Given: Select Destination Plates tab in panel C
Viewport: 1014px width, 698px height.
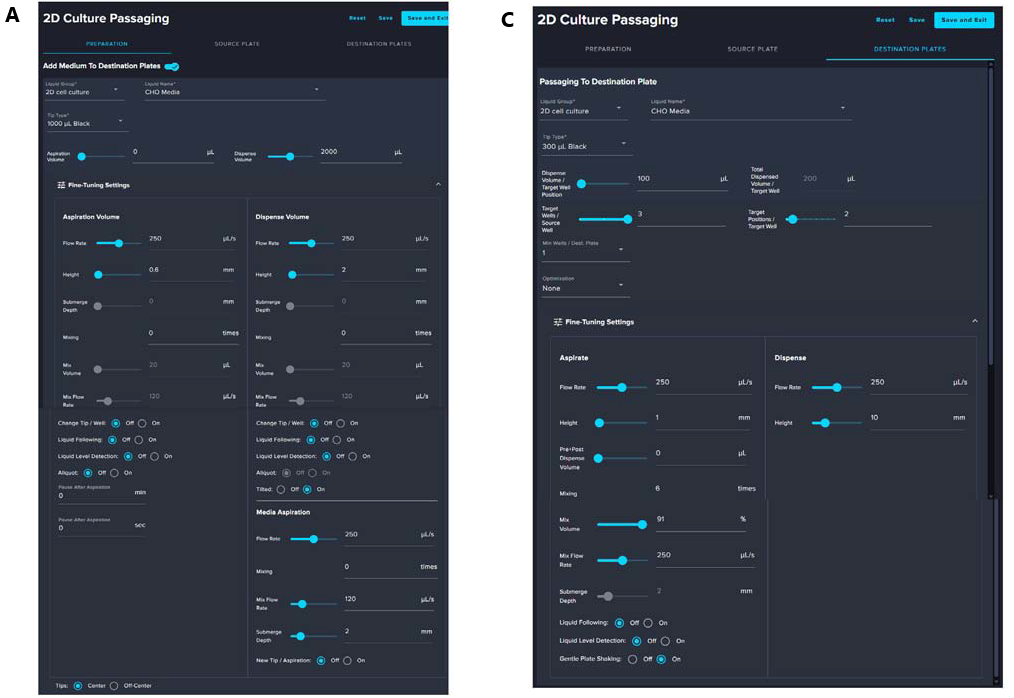Looking at the screenshot, I should (910, 49).
